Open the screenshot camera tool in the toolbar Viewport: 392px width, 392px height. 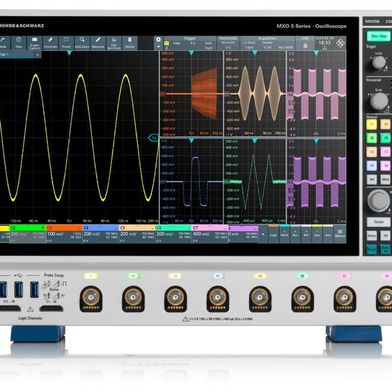tap(34, 43)
